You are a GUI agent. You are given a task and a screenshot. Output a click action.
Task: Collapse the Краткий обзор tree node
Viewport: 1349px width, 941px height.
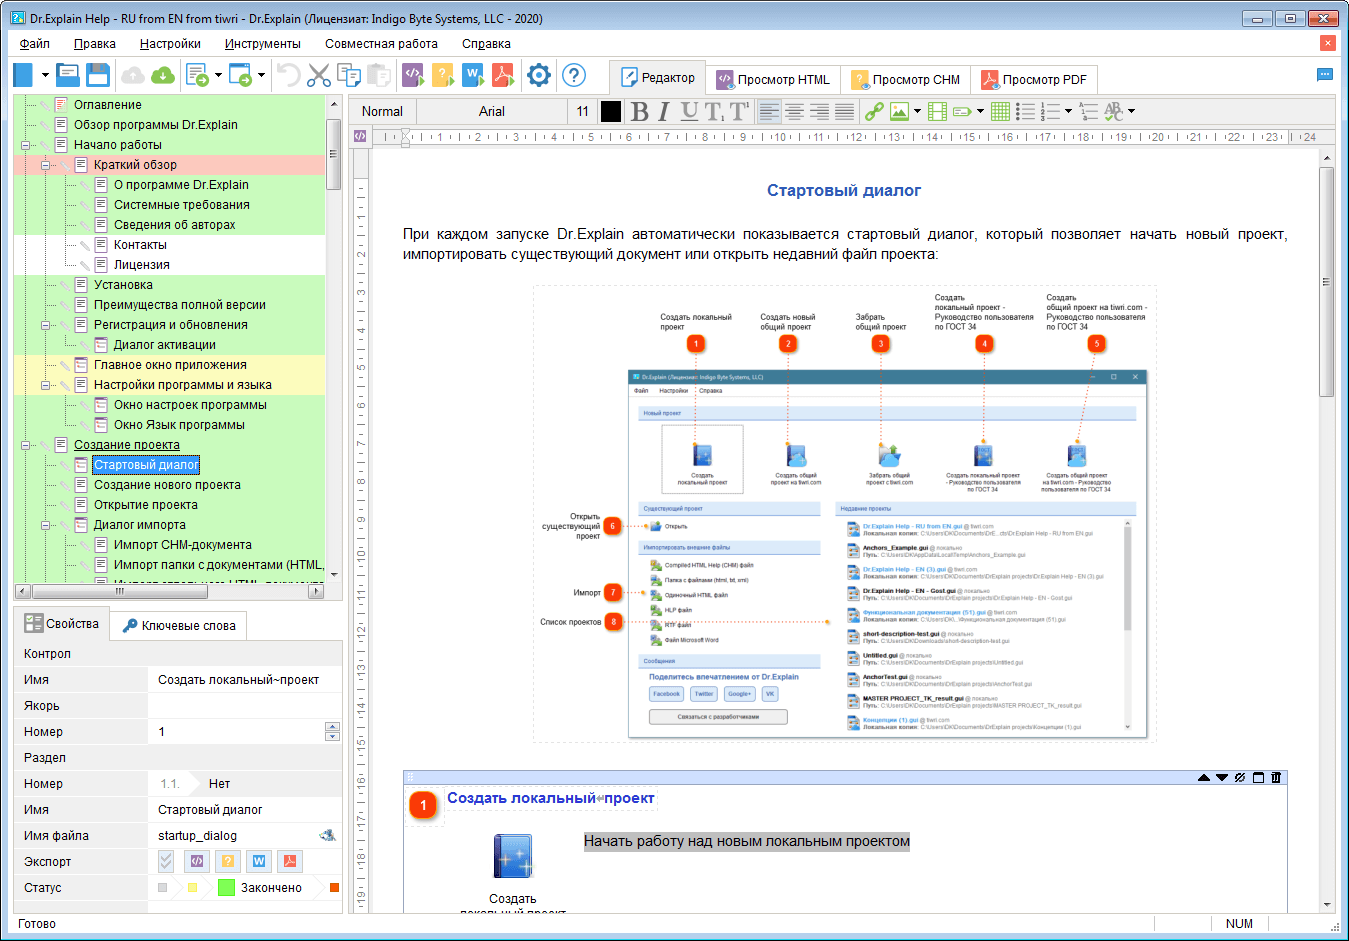click(x=45, y=165)
